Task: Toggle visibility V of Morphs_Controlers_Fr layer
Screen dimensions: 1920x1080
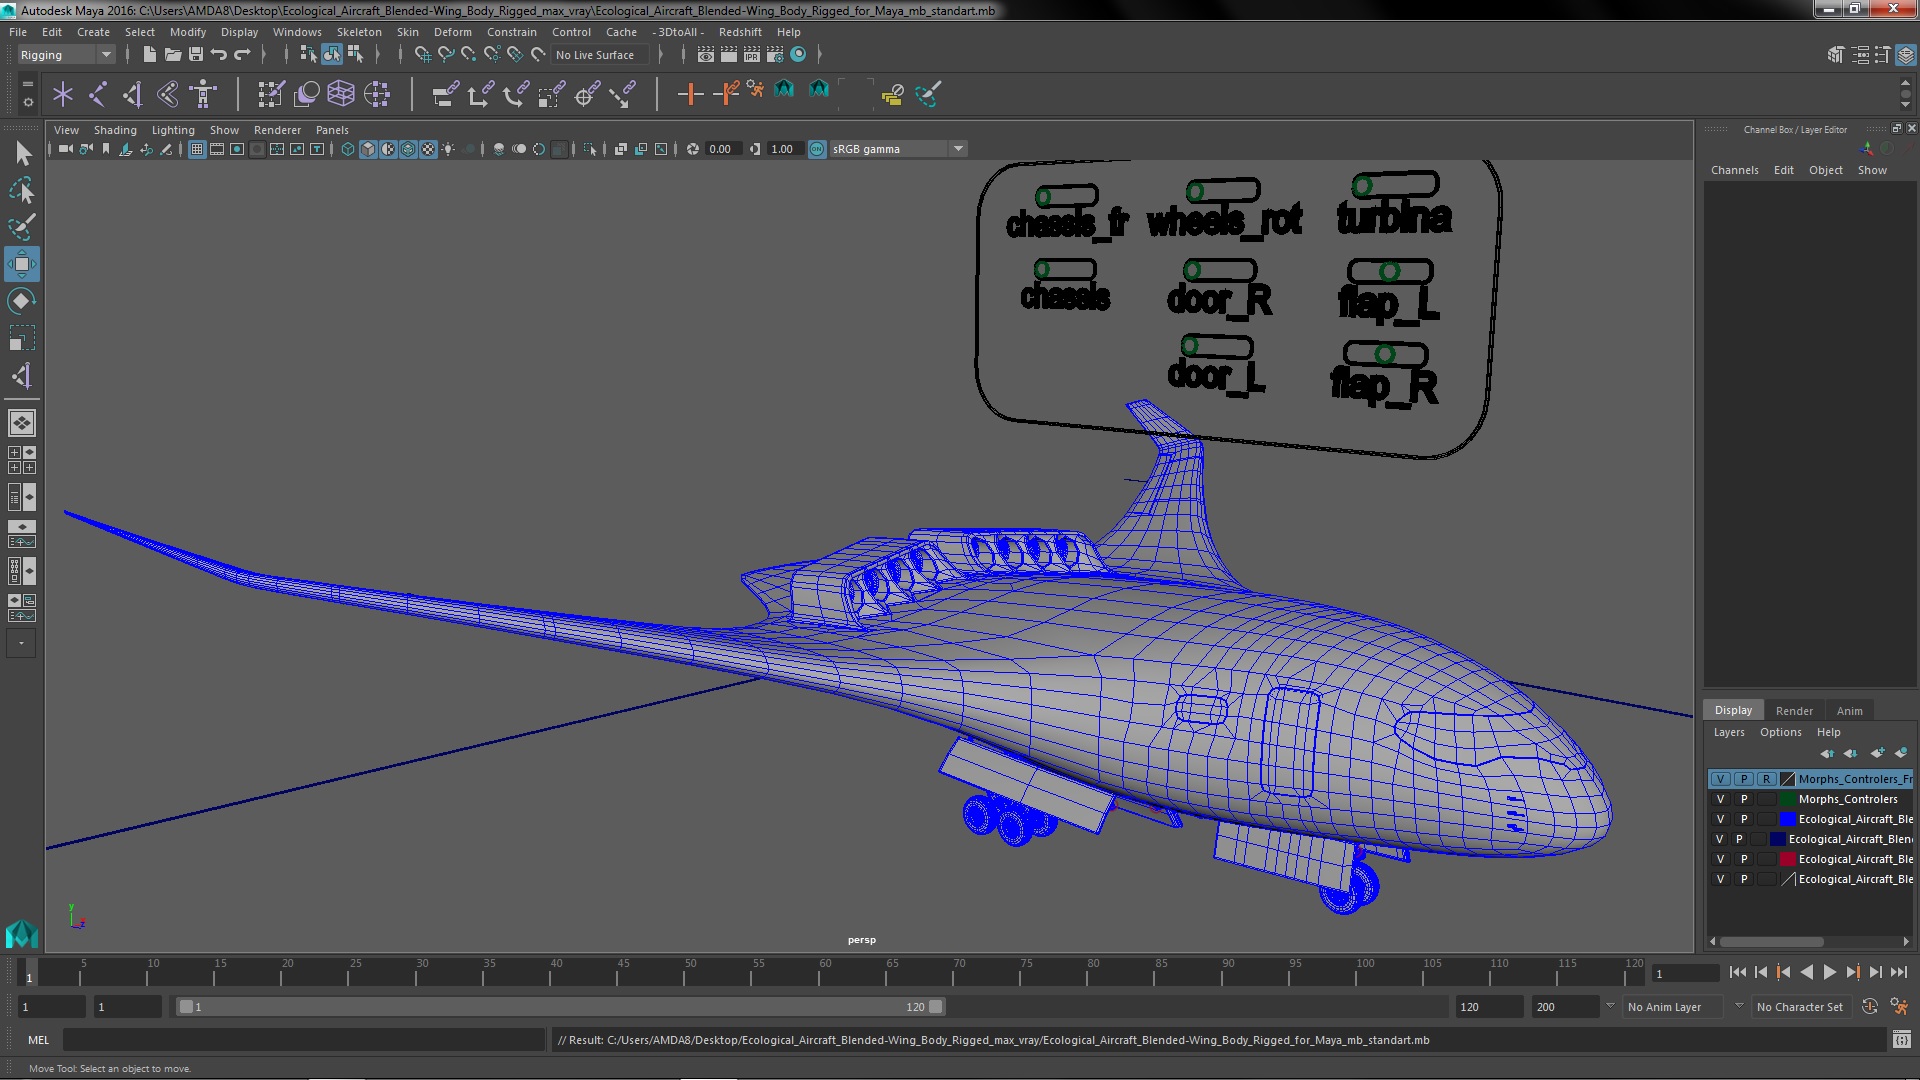Action: pyautogui.click(x=1720, y=779)
